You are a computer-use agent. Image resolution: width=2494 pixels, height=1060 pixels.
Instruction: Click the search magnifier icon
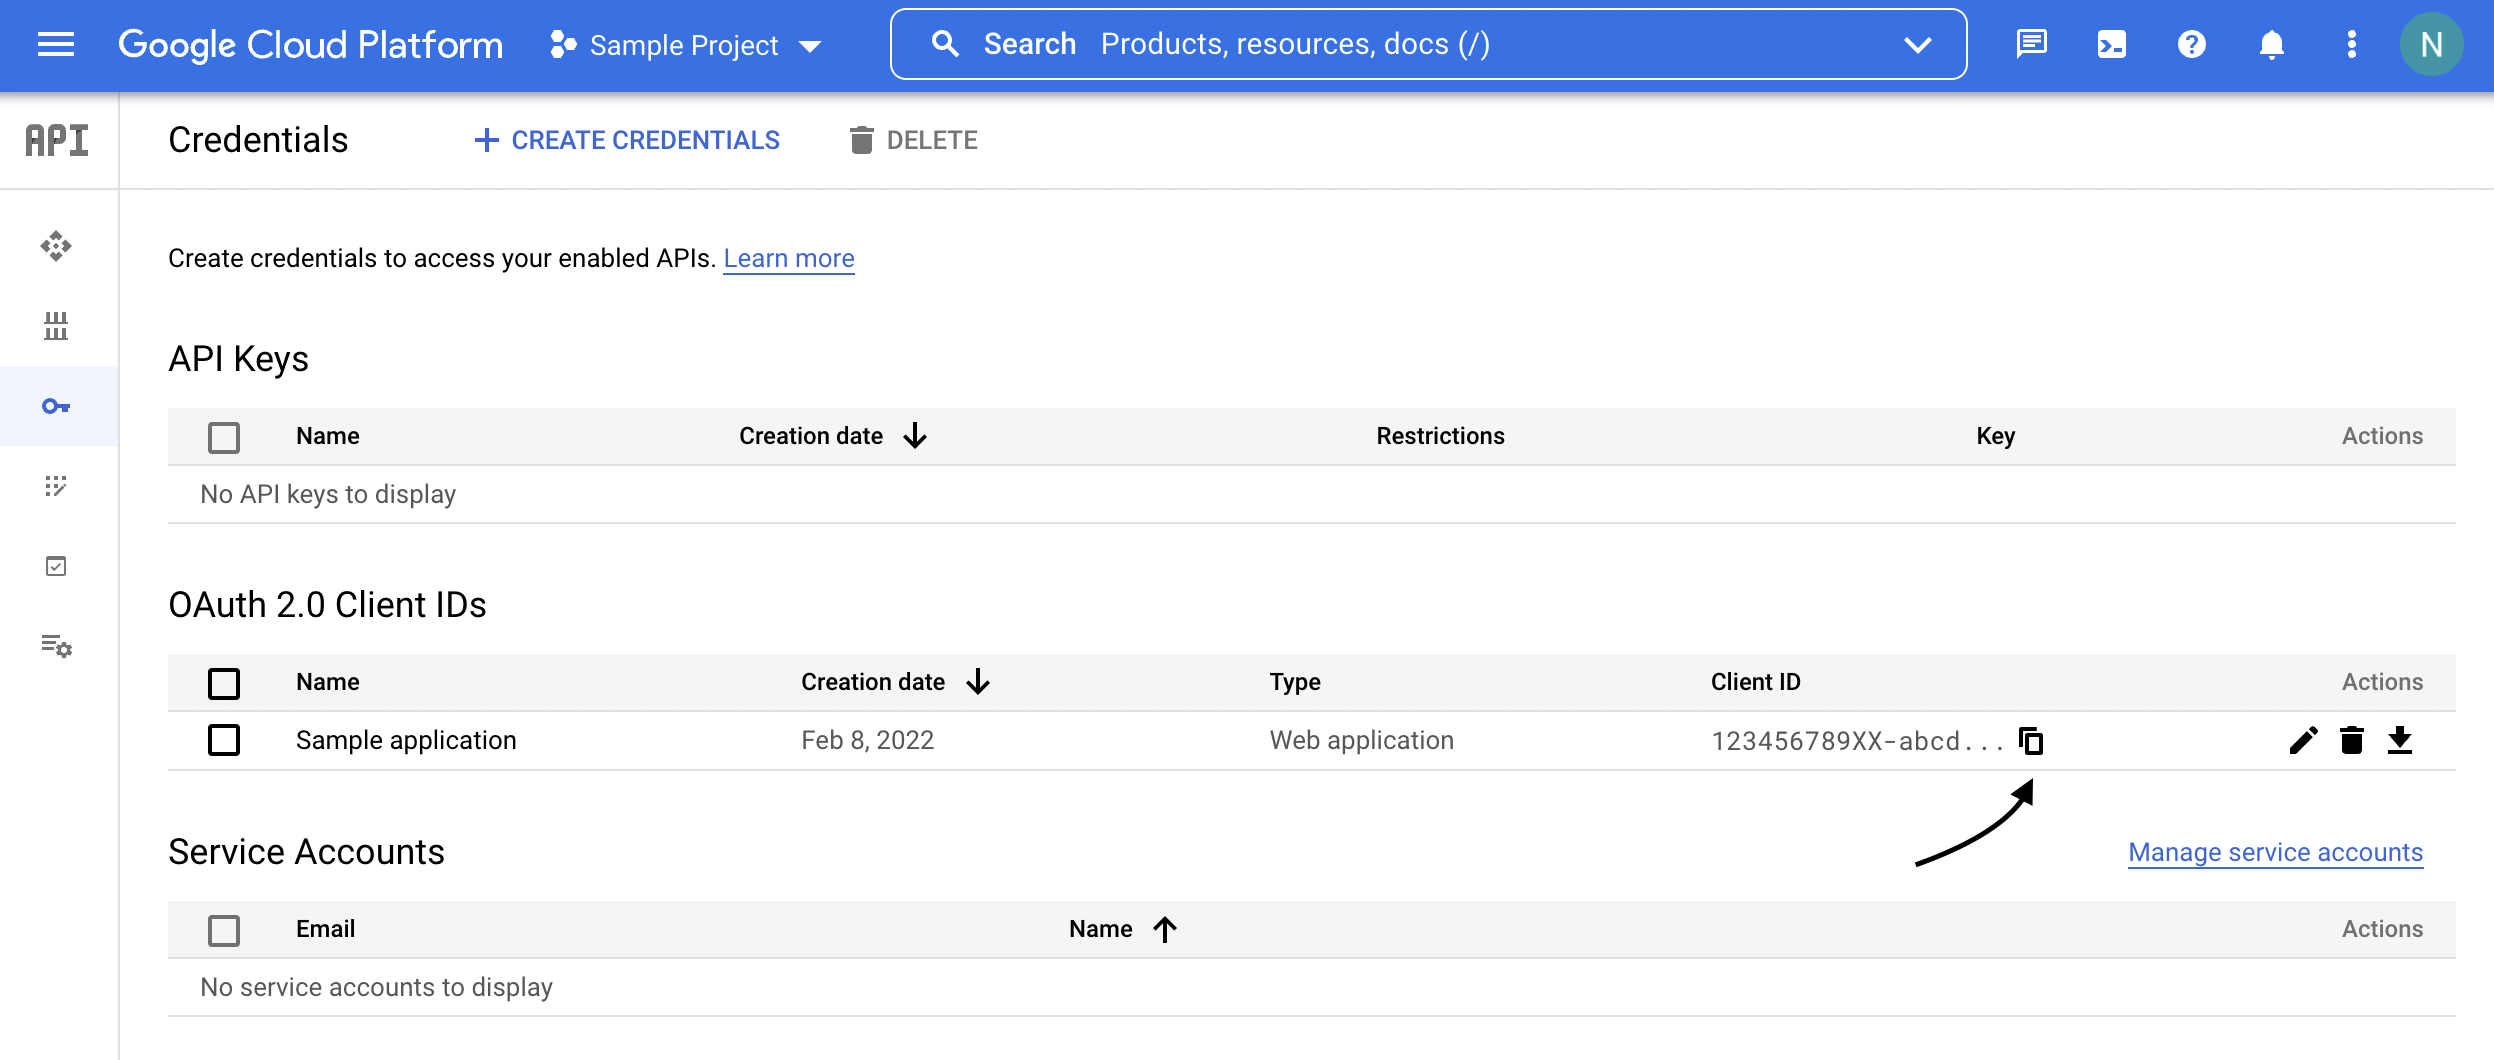point(944,44)
